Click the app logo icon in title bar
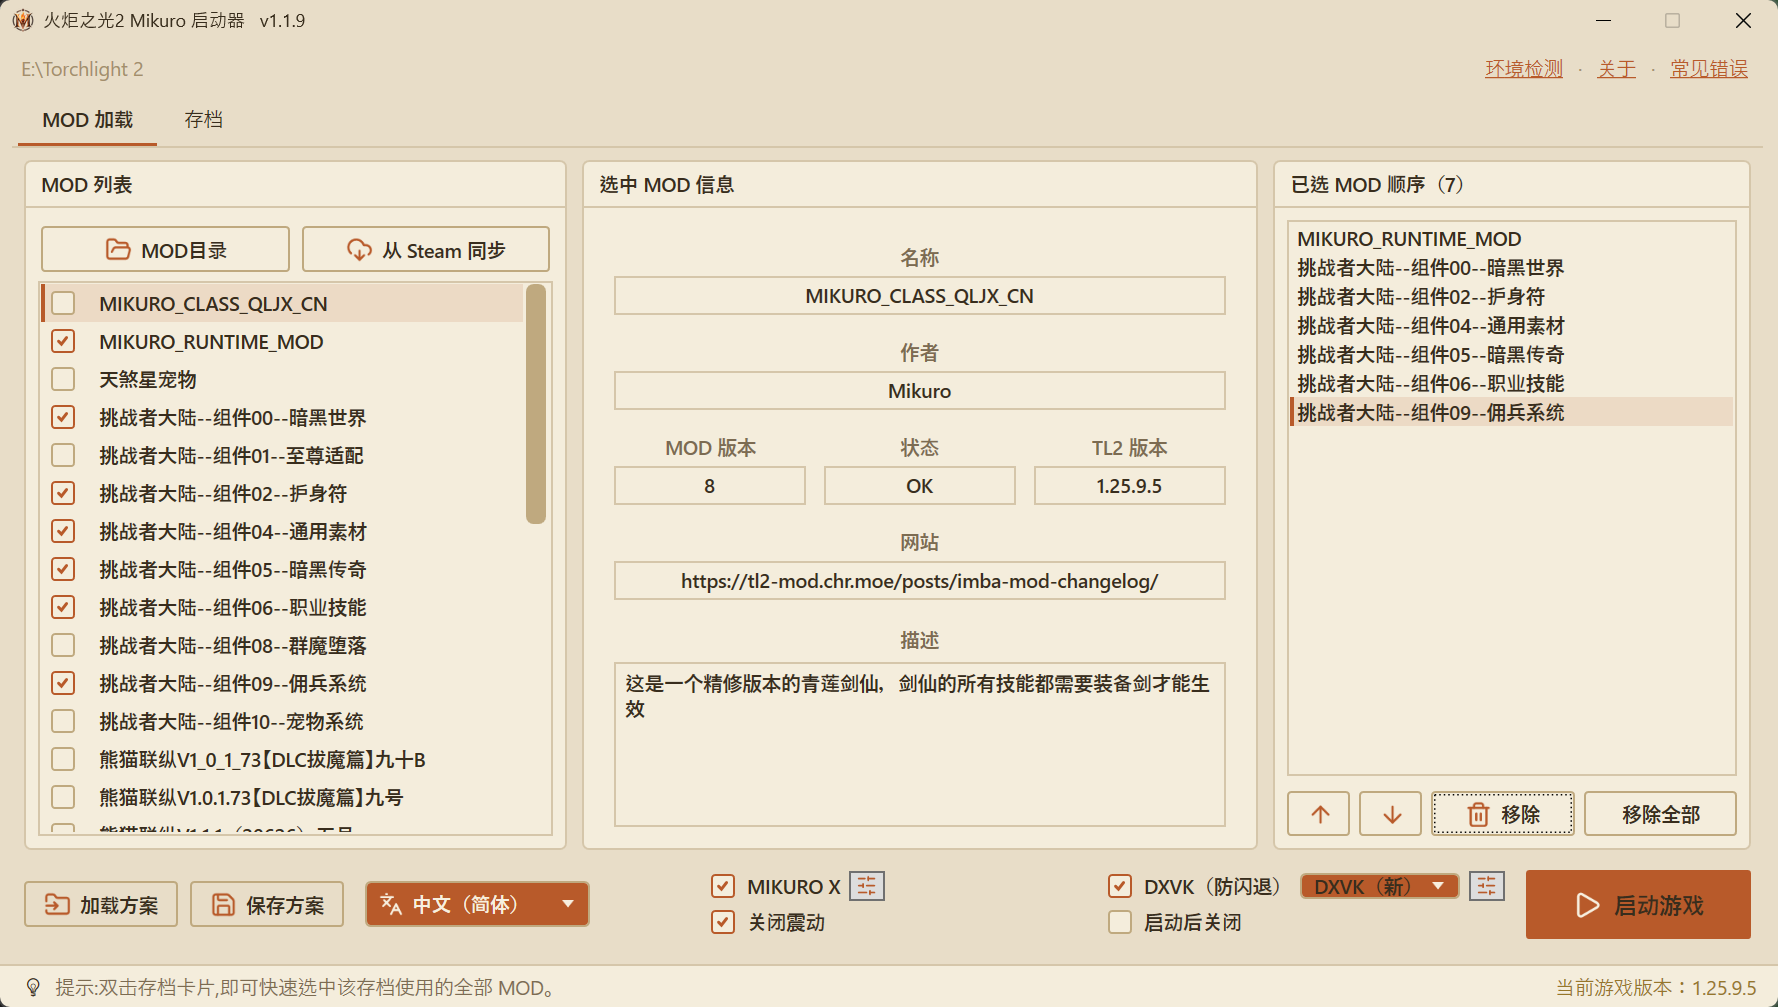Viewport: 1778px width, 1007px height. click(22, 20)
